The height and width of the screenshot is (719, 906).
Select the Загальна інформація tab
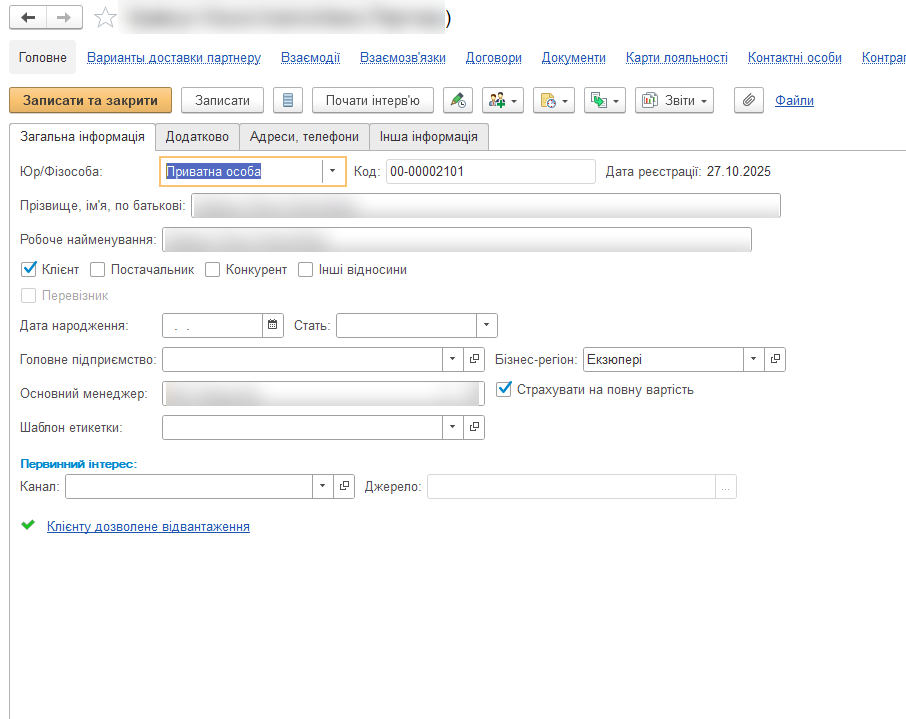click(x=82, y=137)
